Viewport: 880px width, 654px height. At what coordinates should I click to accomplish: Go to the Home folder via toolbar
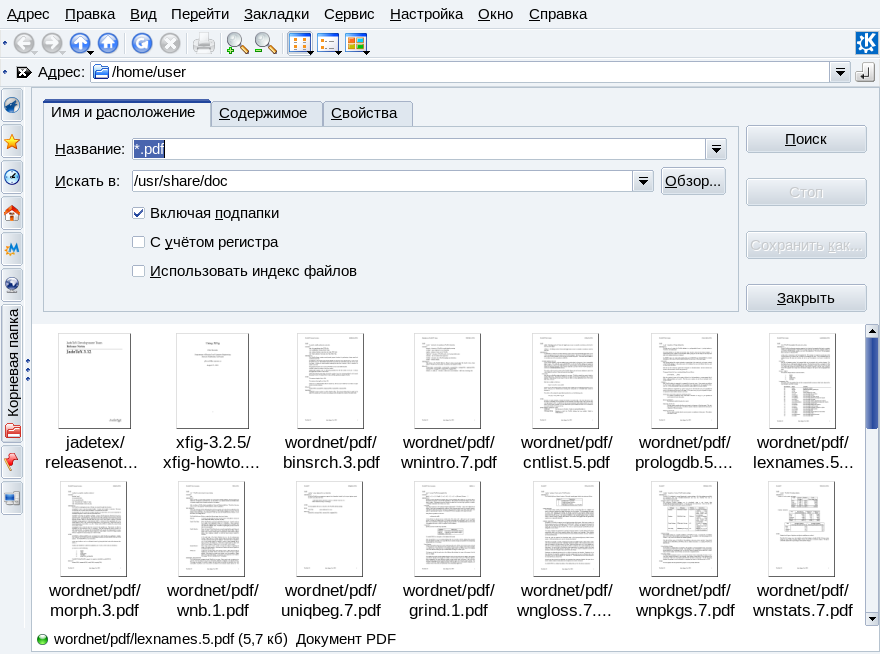108,43
